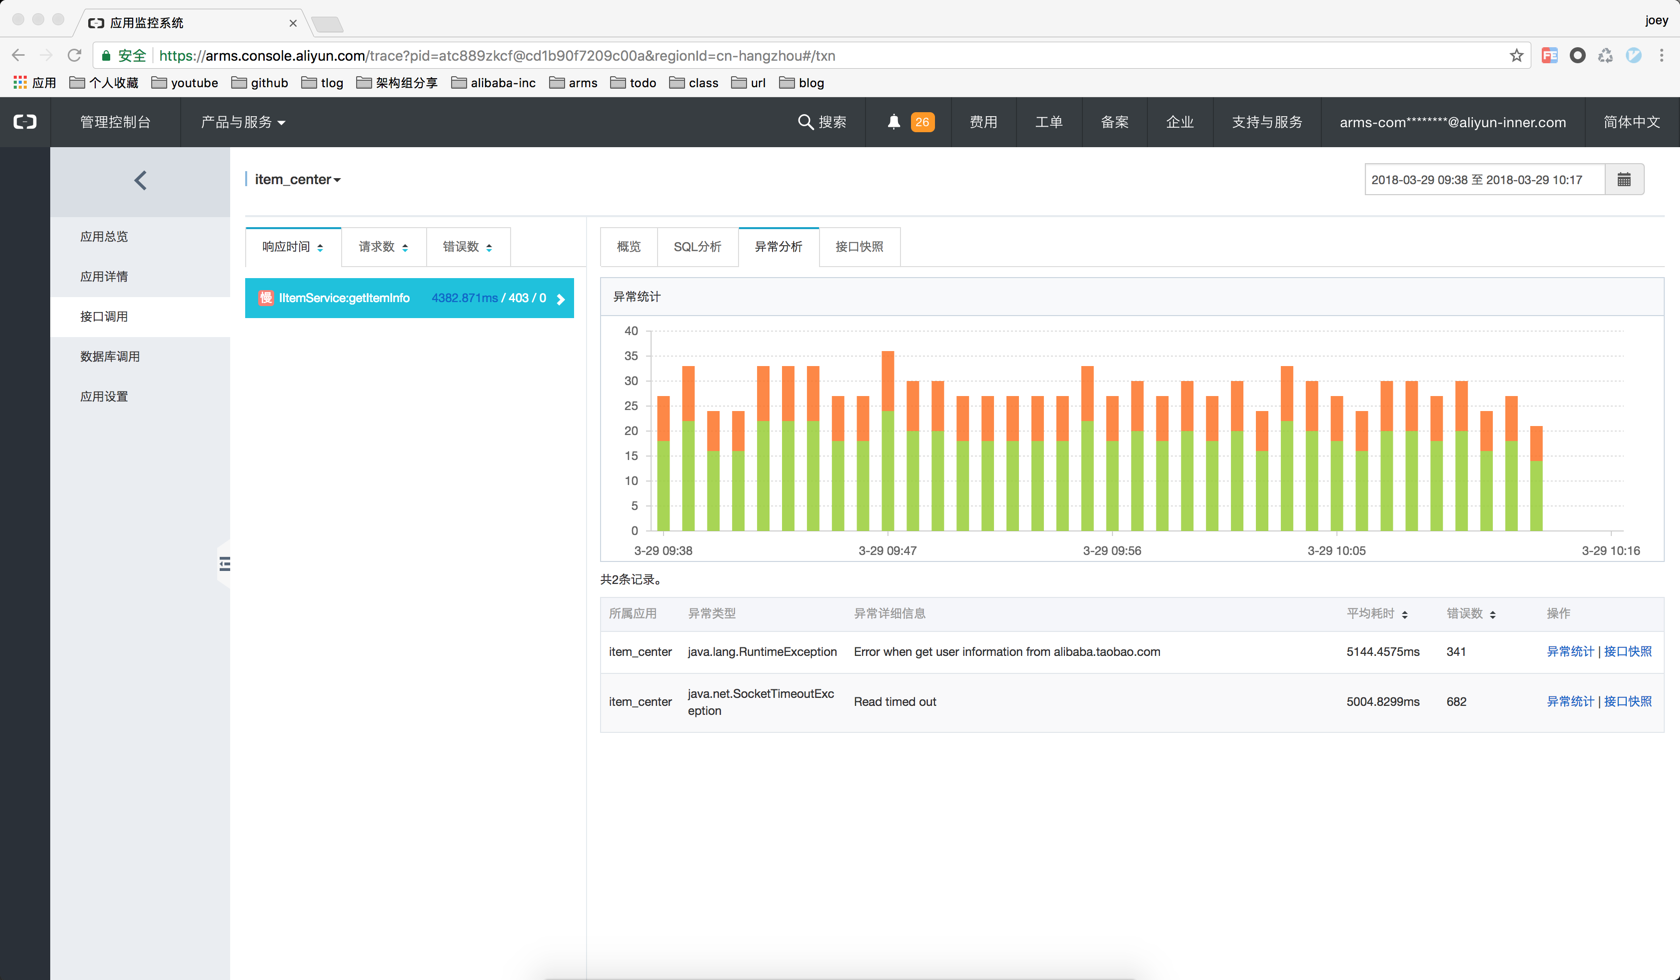Open 备案 in top navigation
1680x980 pixels.
[x=1115, y=122]
